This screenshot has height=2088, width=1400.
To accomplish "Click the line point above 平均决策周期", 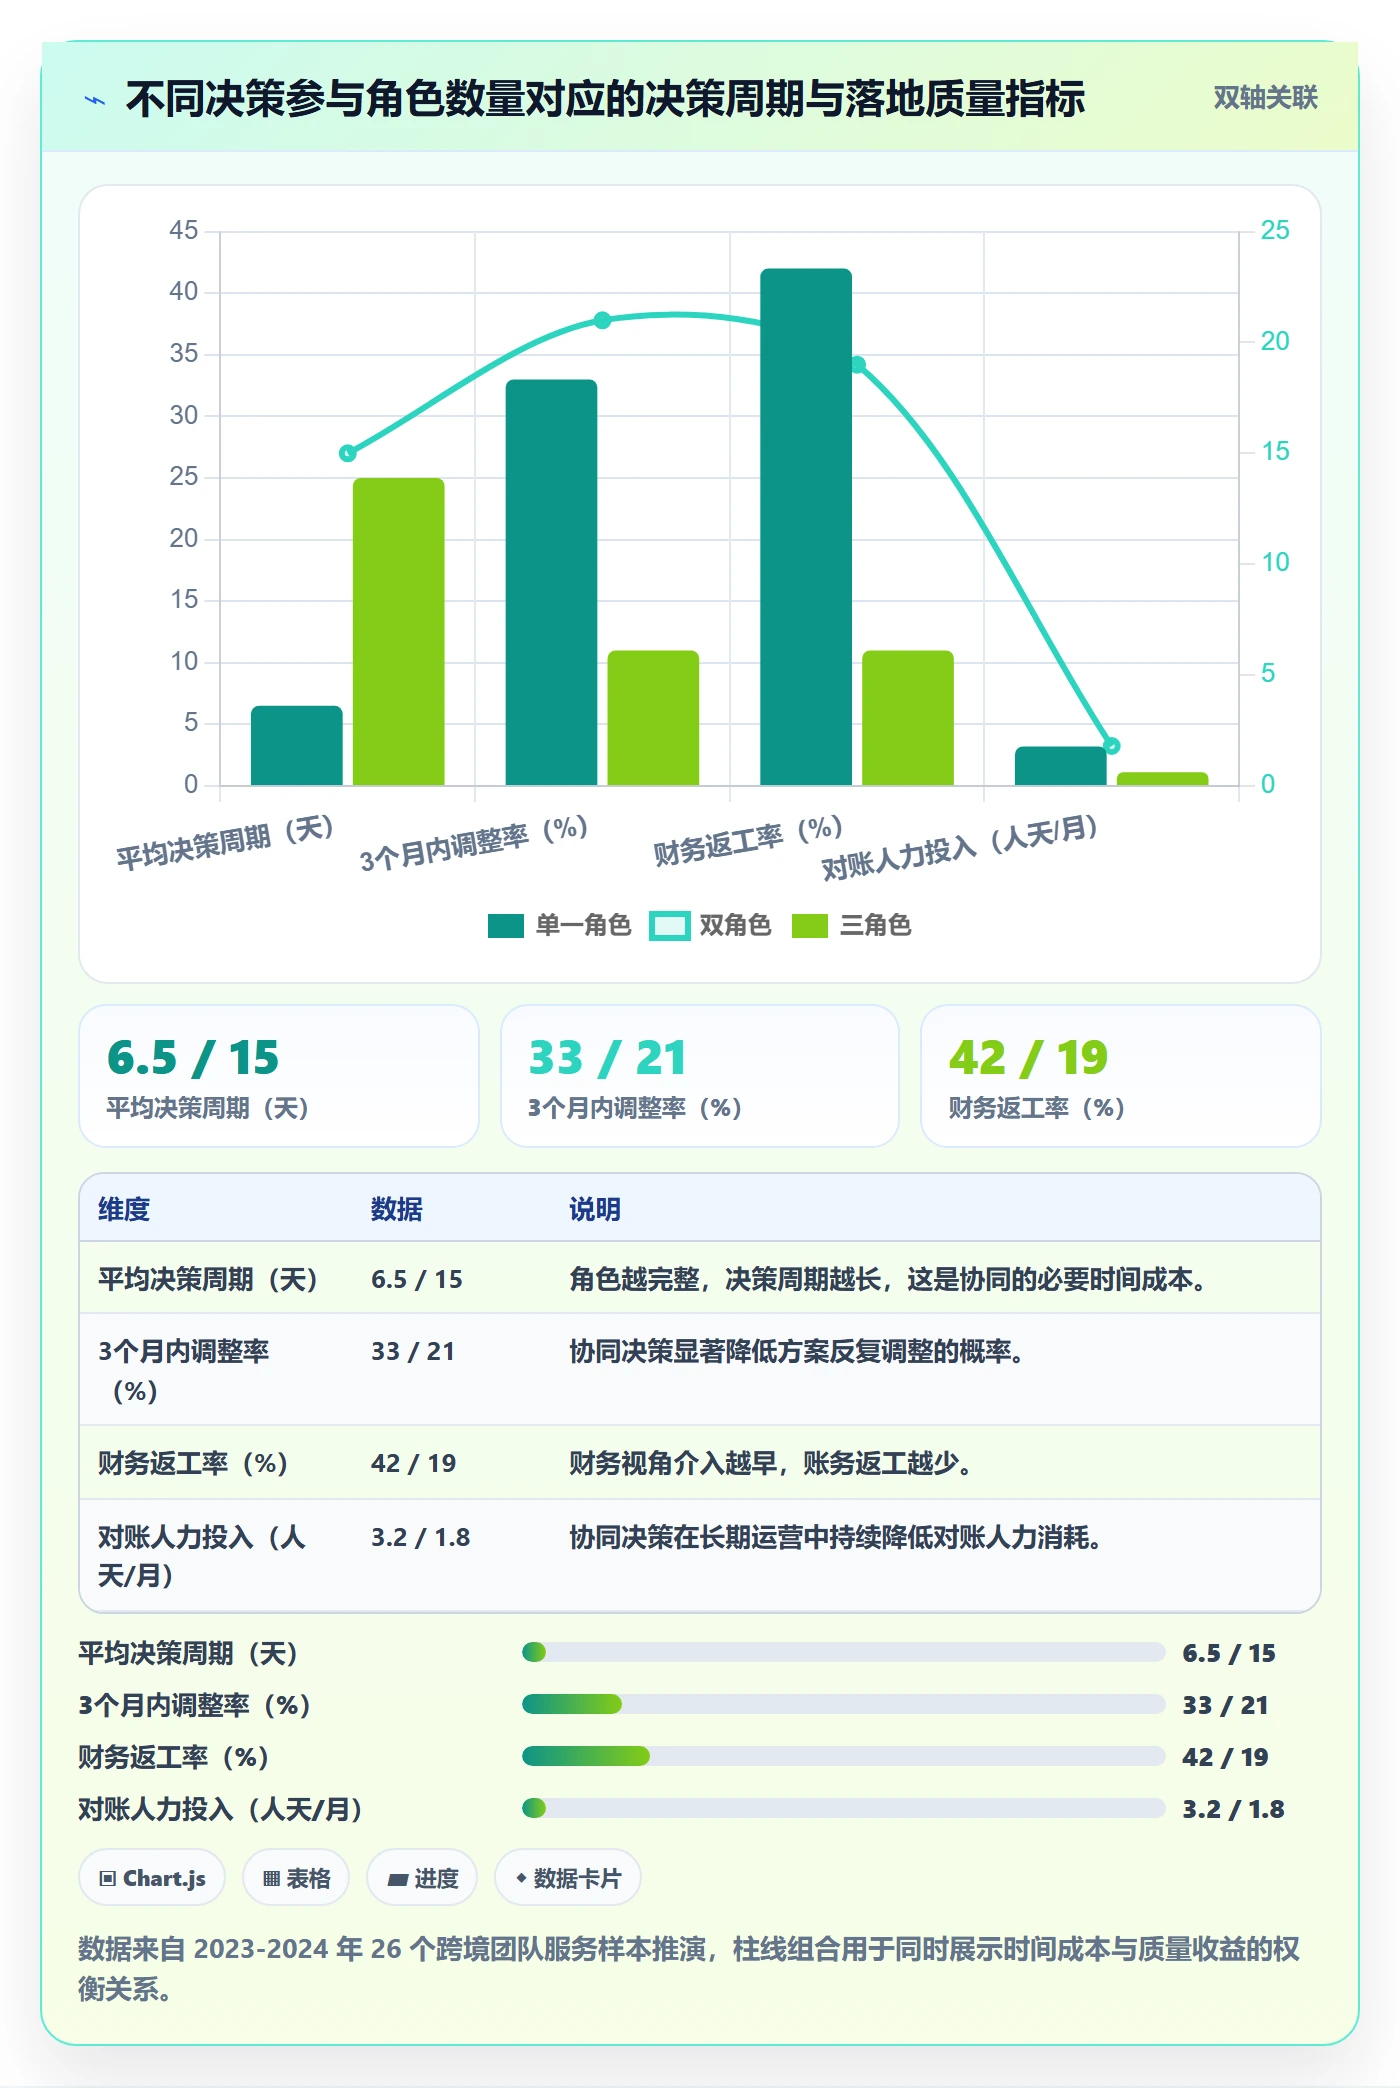I will click(347, 453).
